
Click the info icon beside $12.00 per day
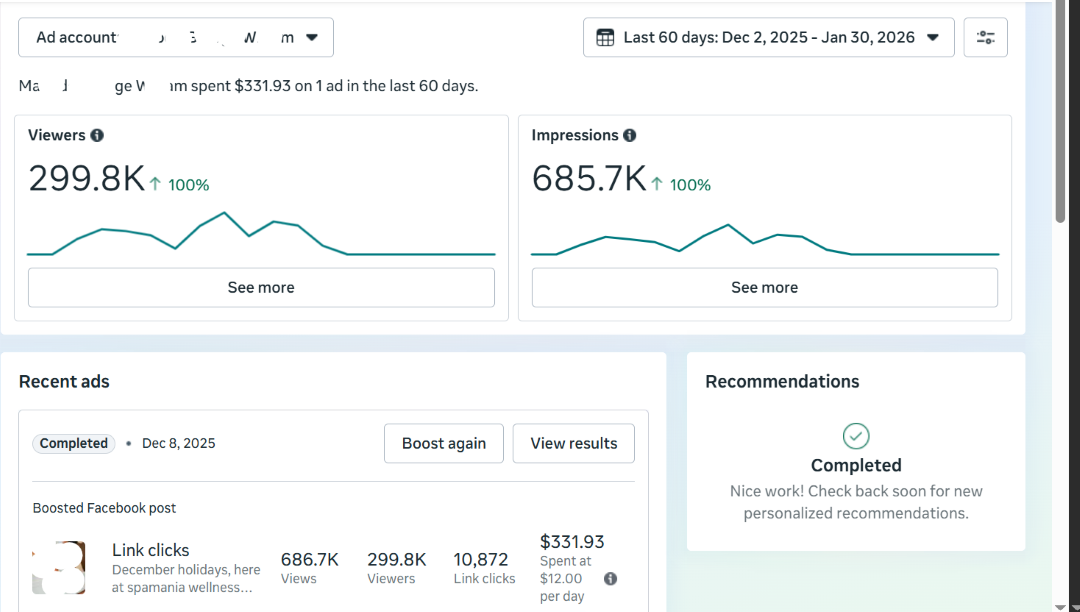click(610, 577)
